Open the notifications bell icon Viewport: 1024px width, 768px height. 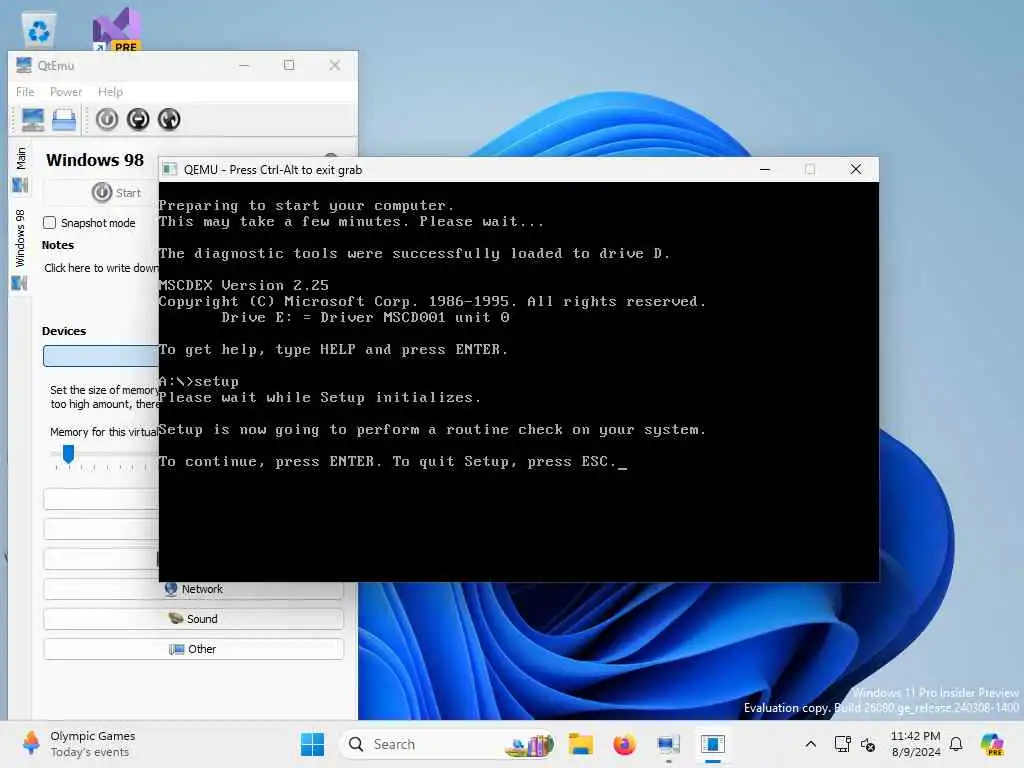(x=956, y=744)
